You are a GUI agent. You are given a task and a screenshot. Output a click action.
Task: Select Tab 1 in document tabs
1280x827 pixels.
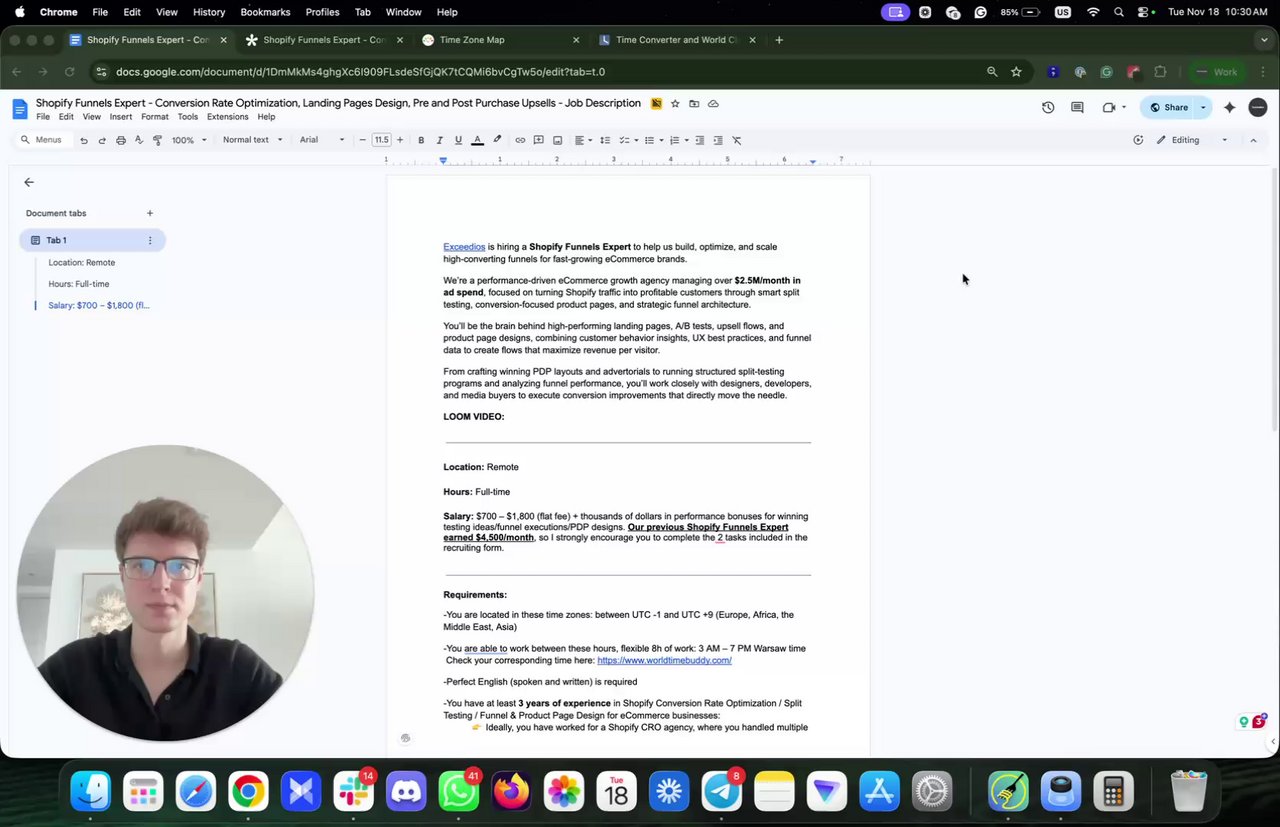coord(92,240)
